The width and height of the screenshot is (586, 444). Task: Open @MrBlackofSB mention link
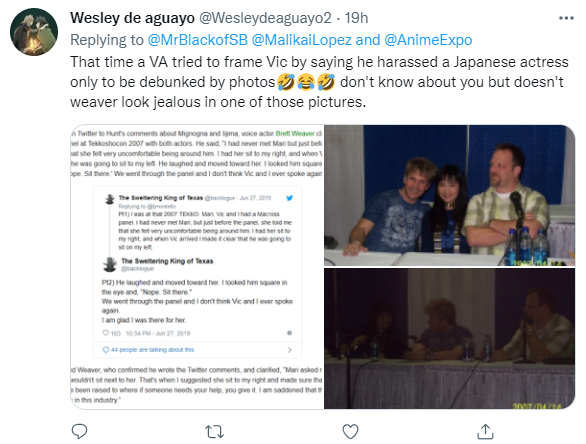198,40
